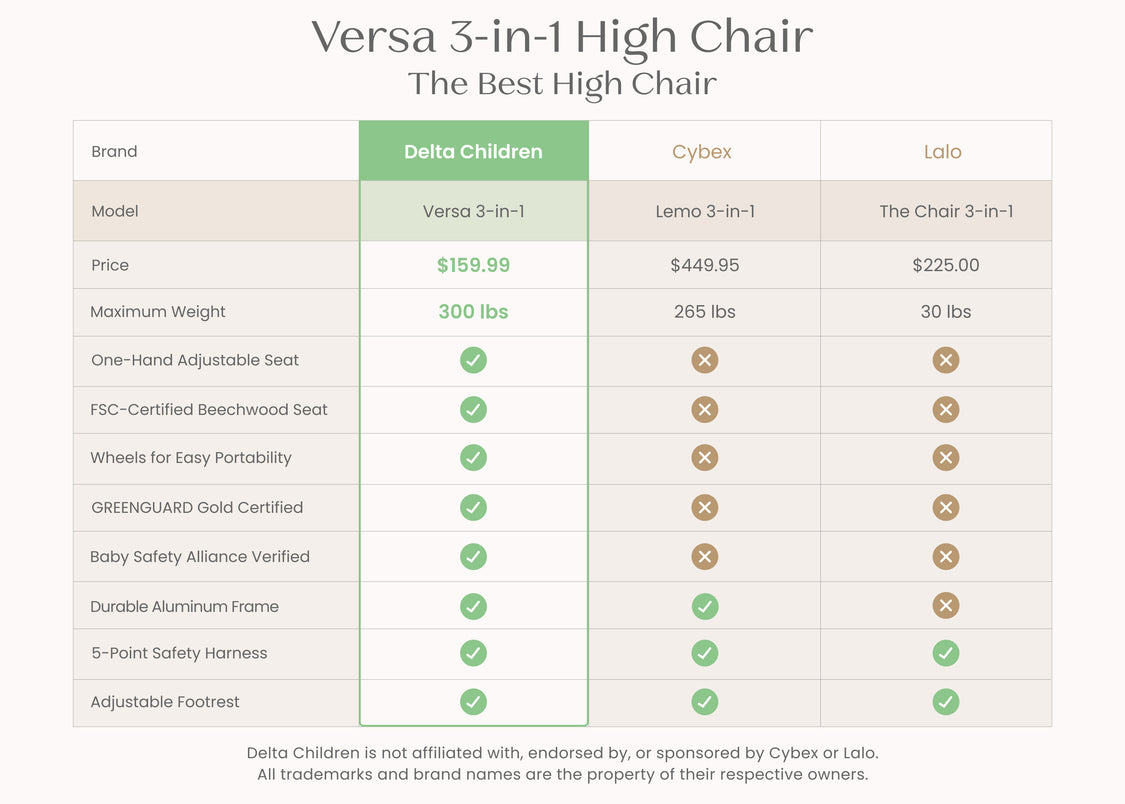
Task: Select the Cybex brand header
Action: (702, 152)
